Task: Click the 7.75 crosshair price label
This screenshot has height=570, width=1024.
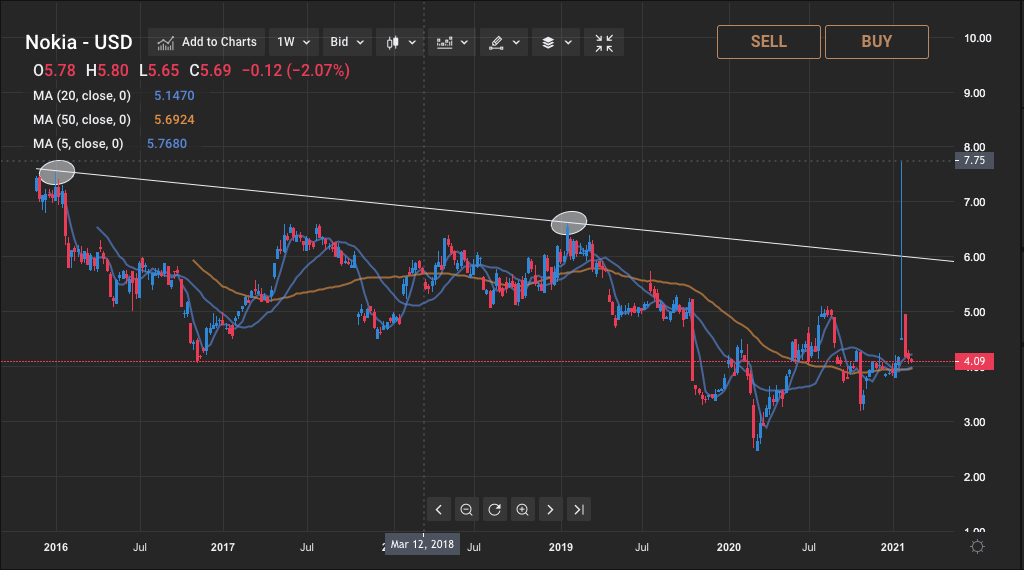Action: point(974,161)
